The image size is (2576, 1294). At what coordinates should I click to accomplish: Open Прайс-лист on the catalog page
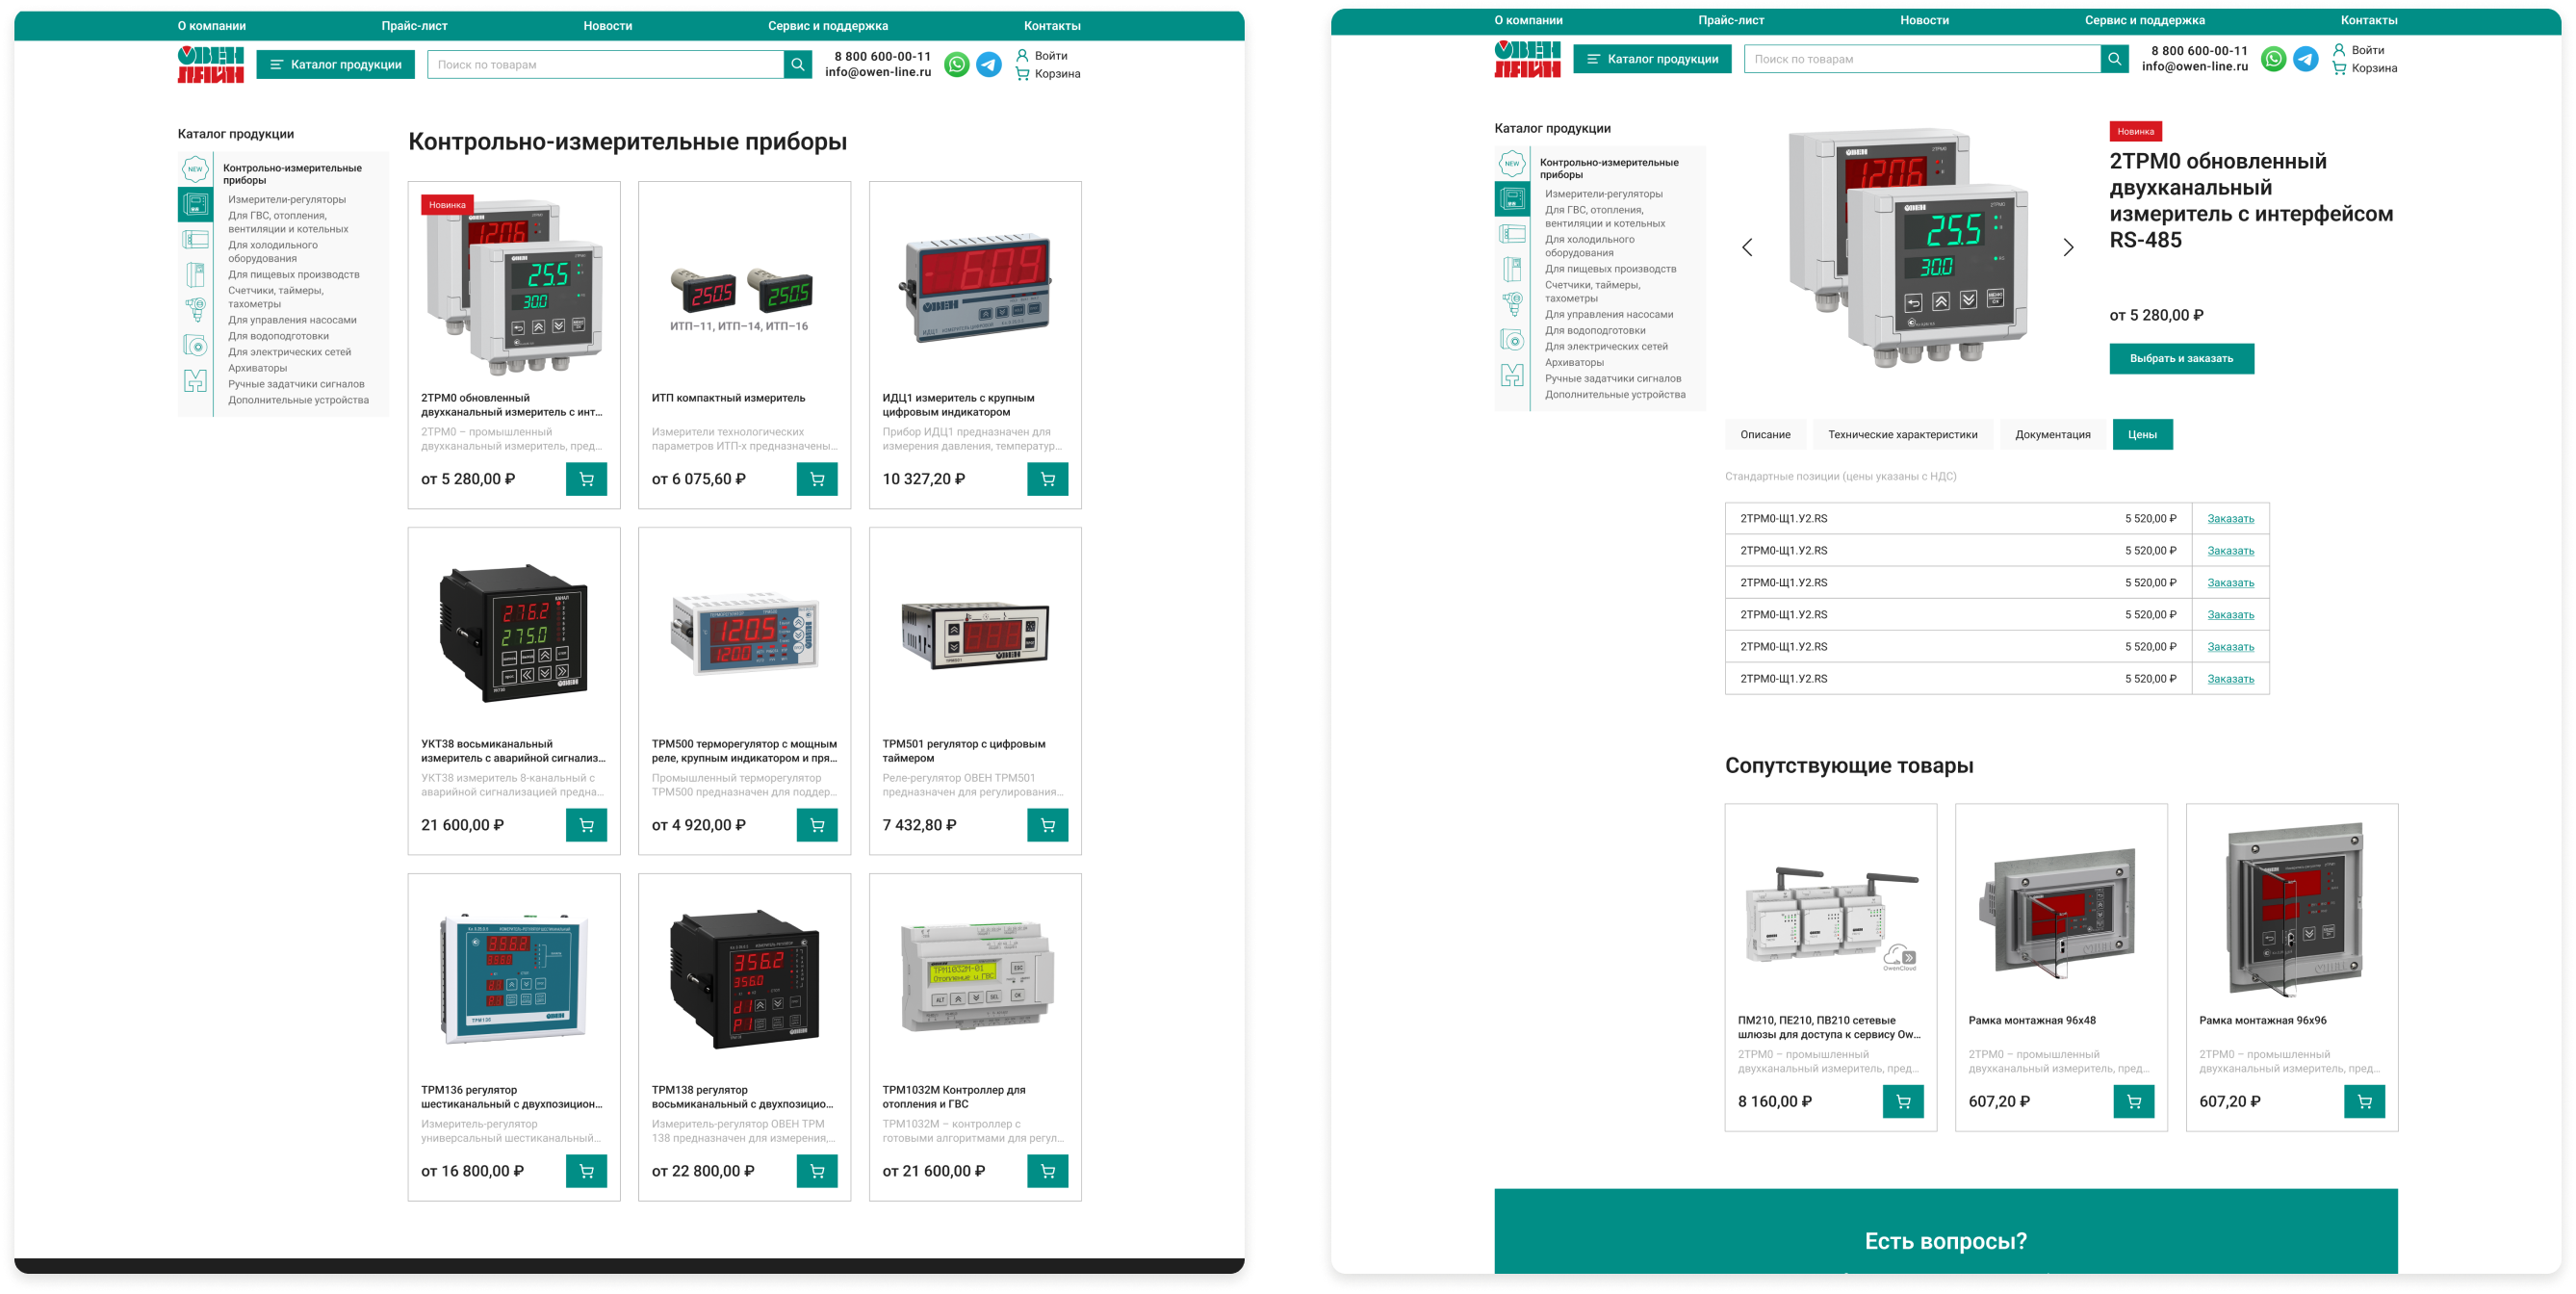[414, 26]
